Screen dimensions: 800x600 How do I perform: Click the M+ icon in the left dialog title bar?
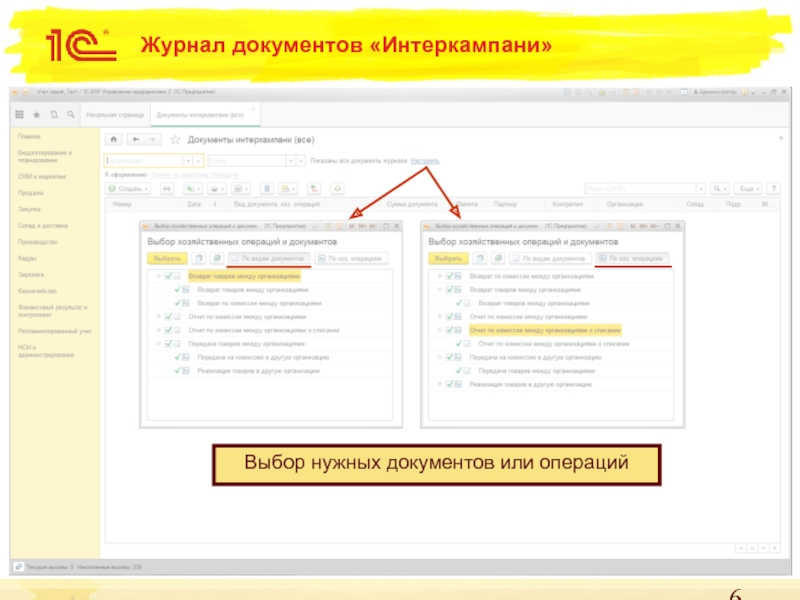pos(362,226)
